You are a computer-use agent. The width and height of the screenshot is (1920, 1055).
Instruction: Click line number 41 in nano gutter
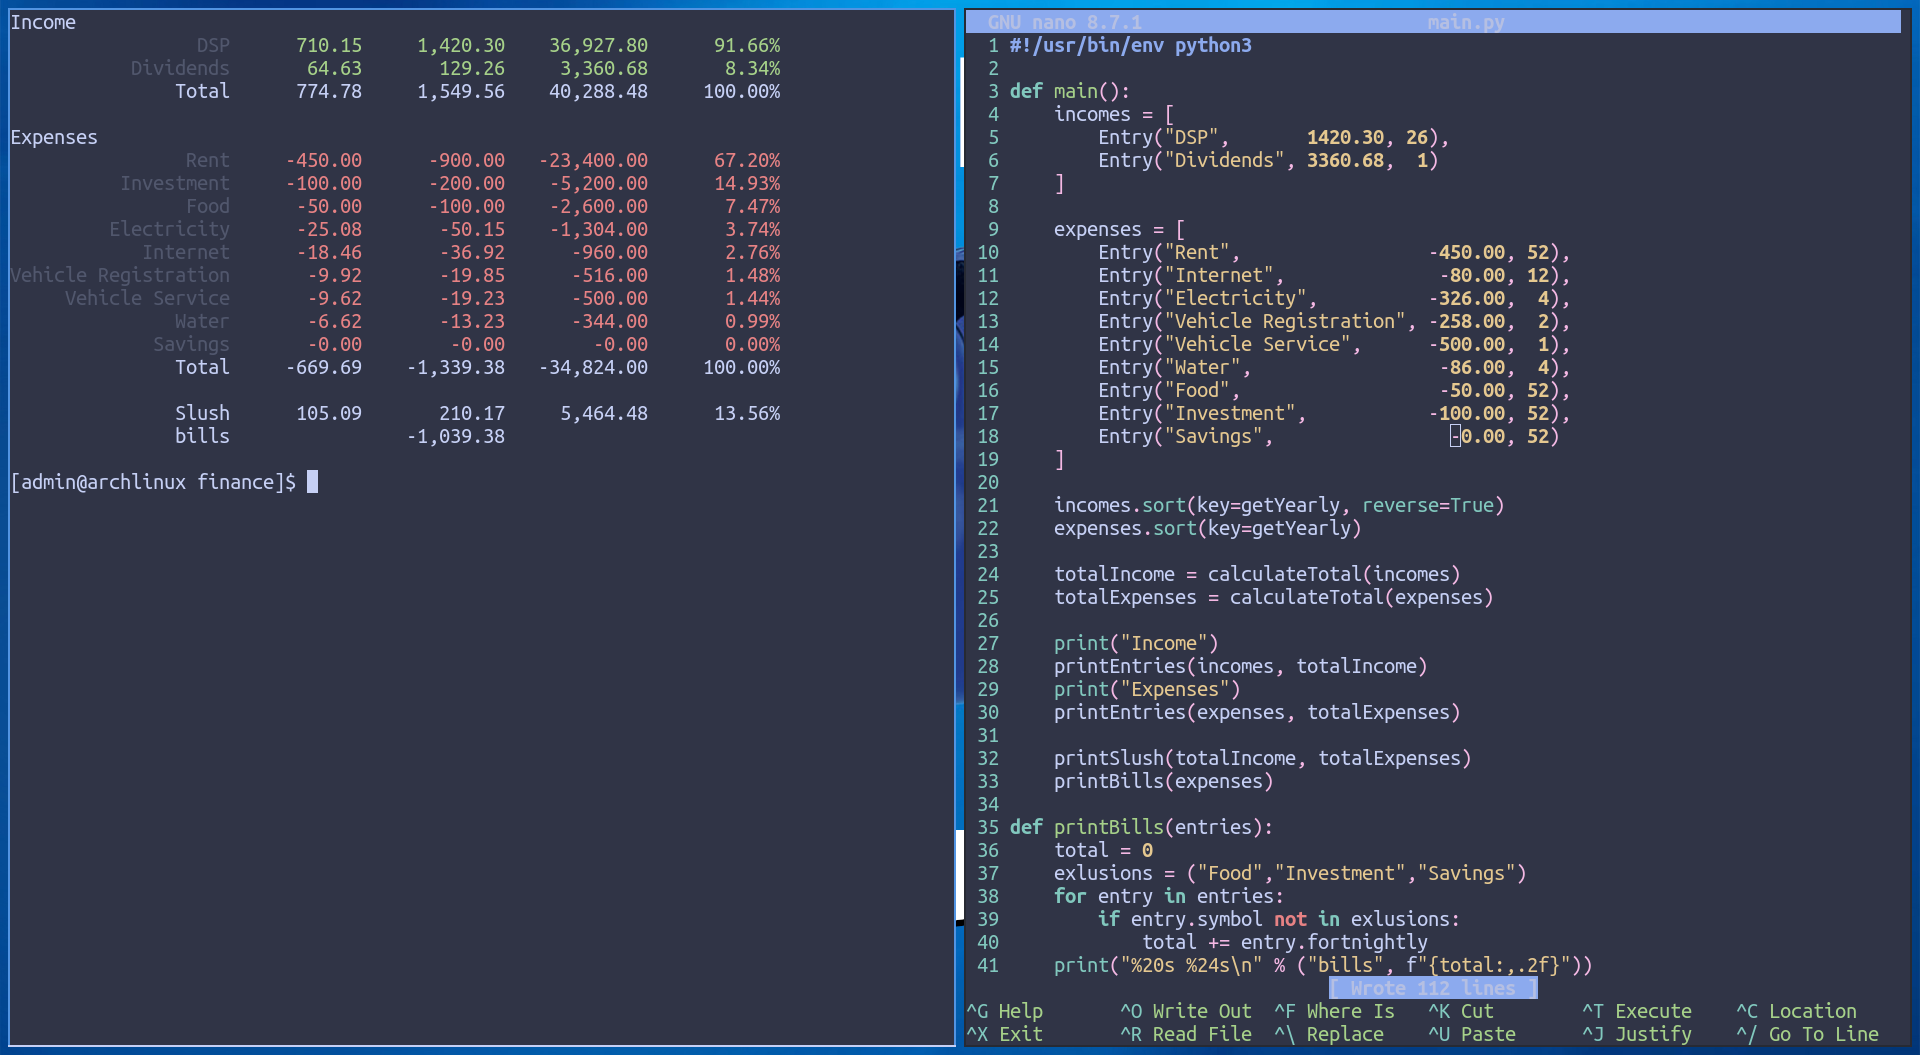click(988, 965)
